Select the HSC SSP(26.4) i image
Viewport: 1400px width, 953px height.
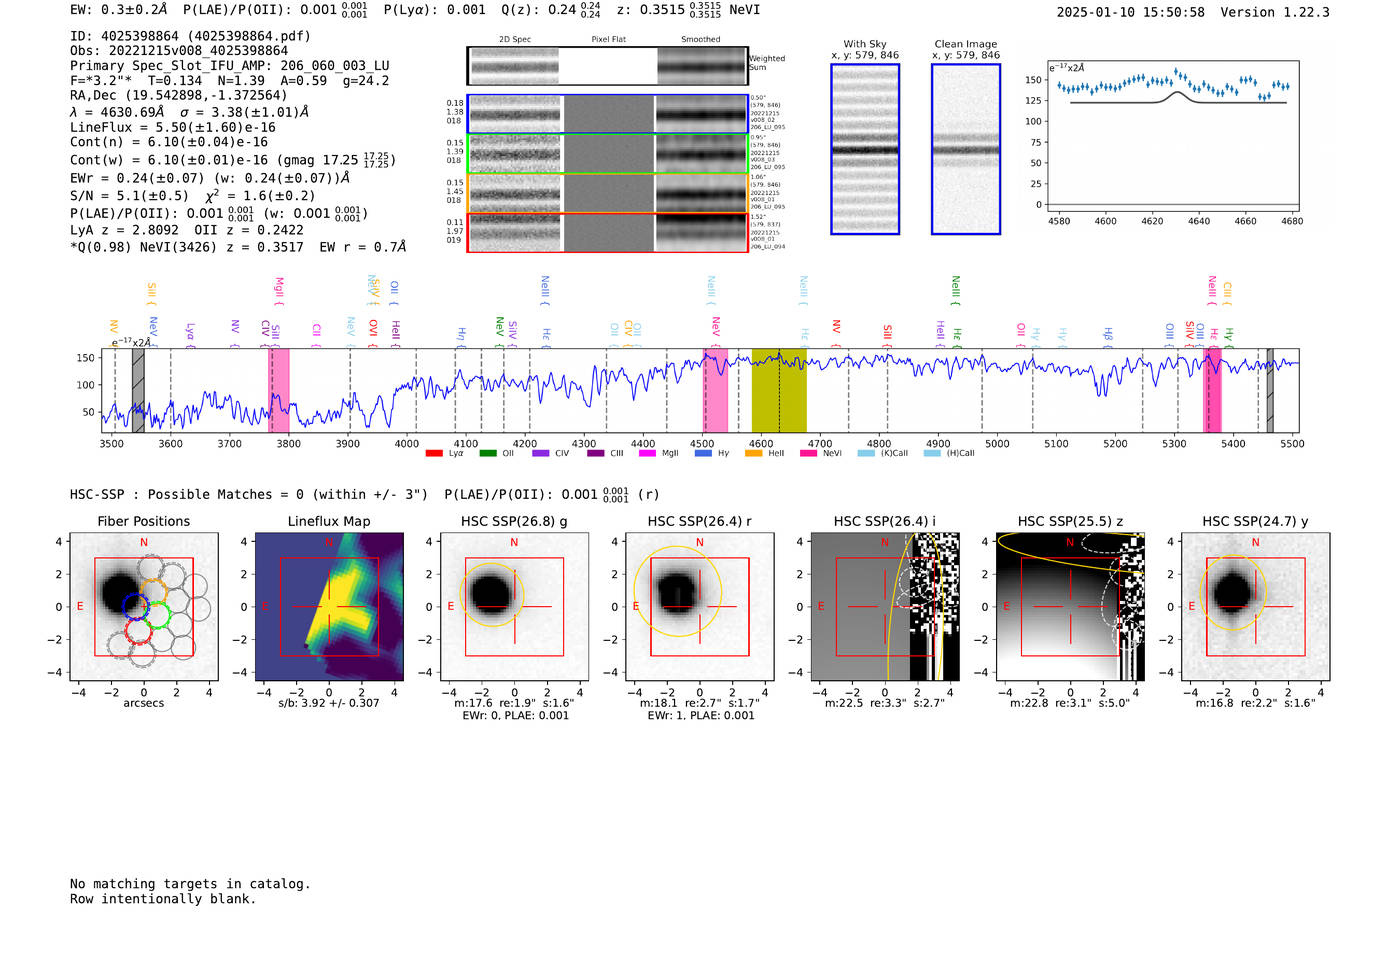click(x=885, y=607)
